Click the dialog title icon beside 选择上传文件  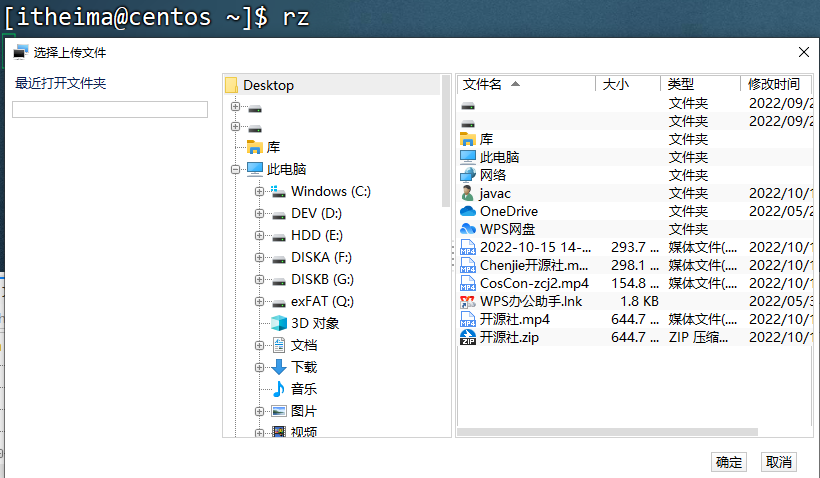20,52
